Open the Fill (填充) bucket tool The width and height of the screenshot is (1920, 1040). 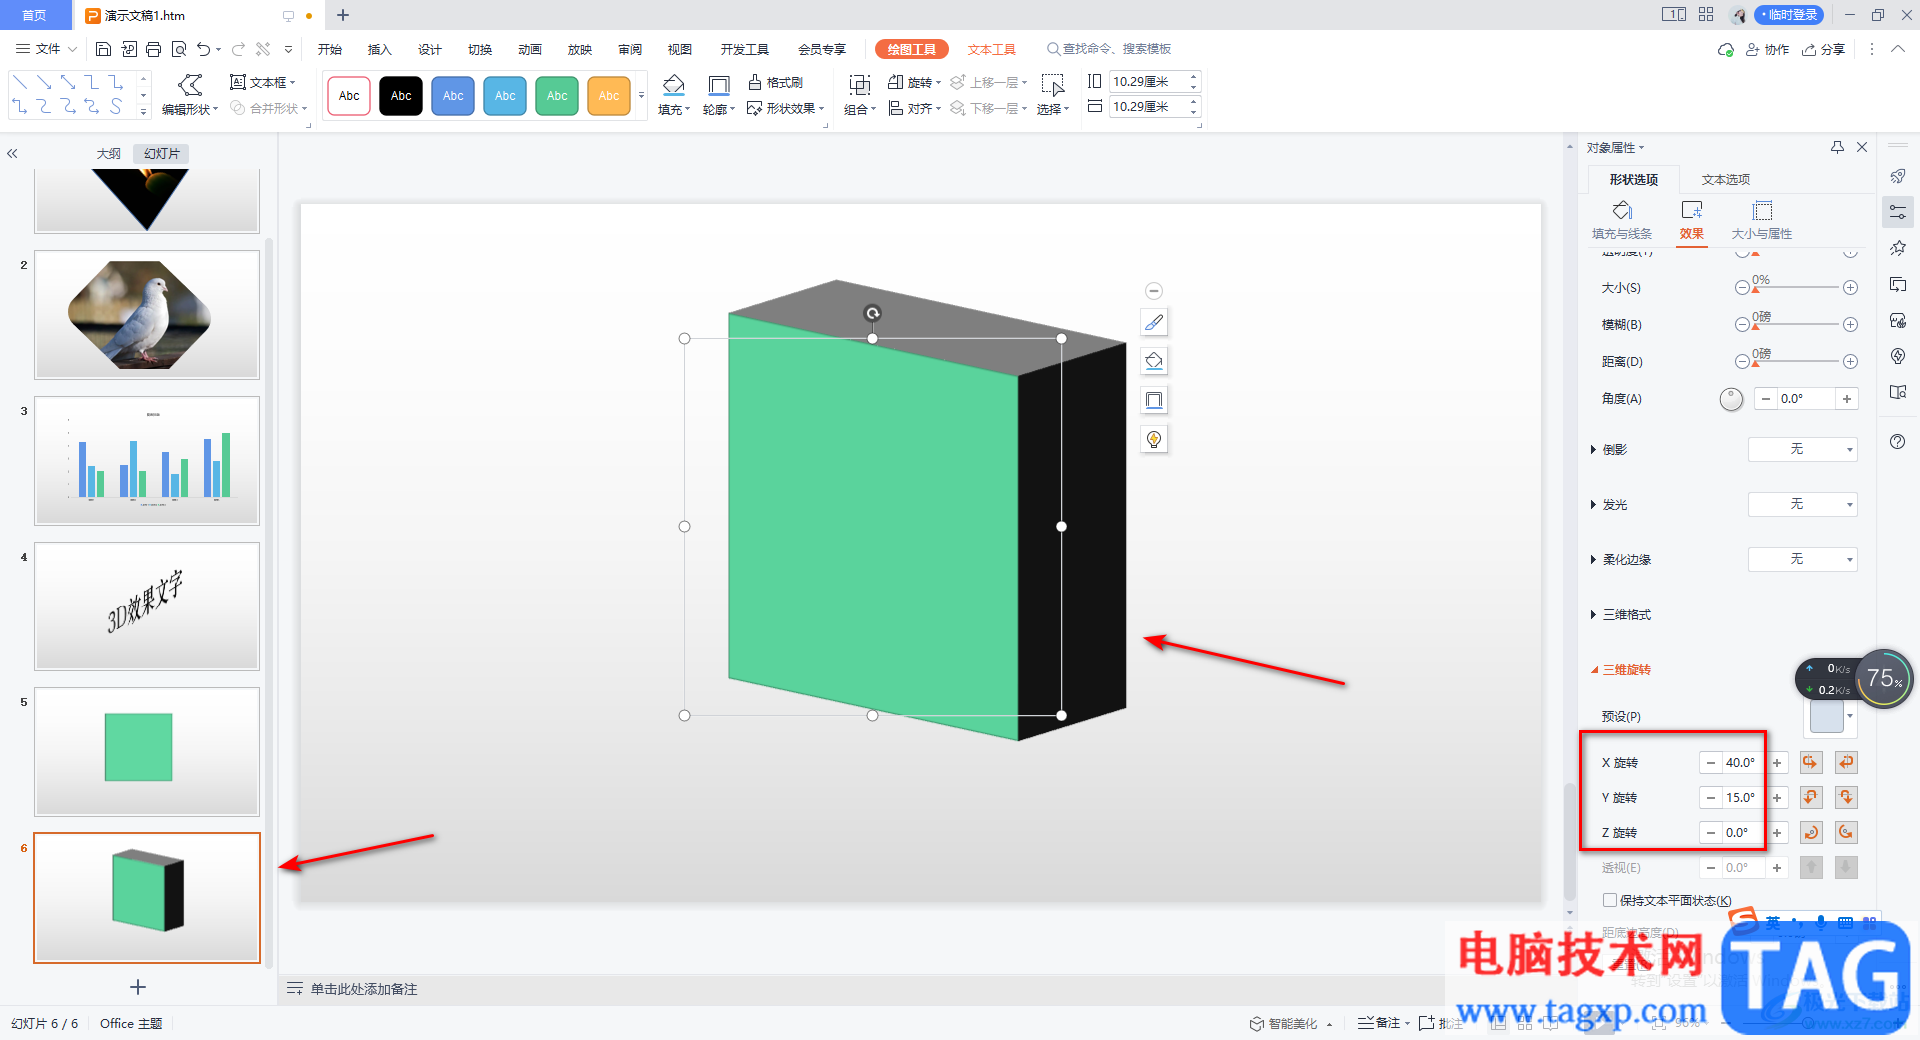tap(673, 85)
